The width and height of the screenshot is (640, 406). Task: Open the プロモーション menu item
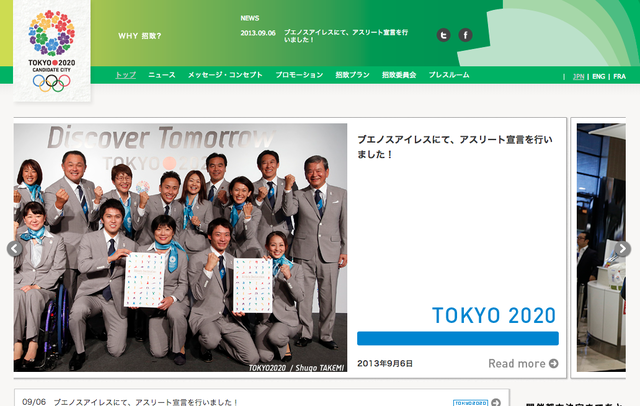point(299,75)
